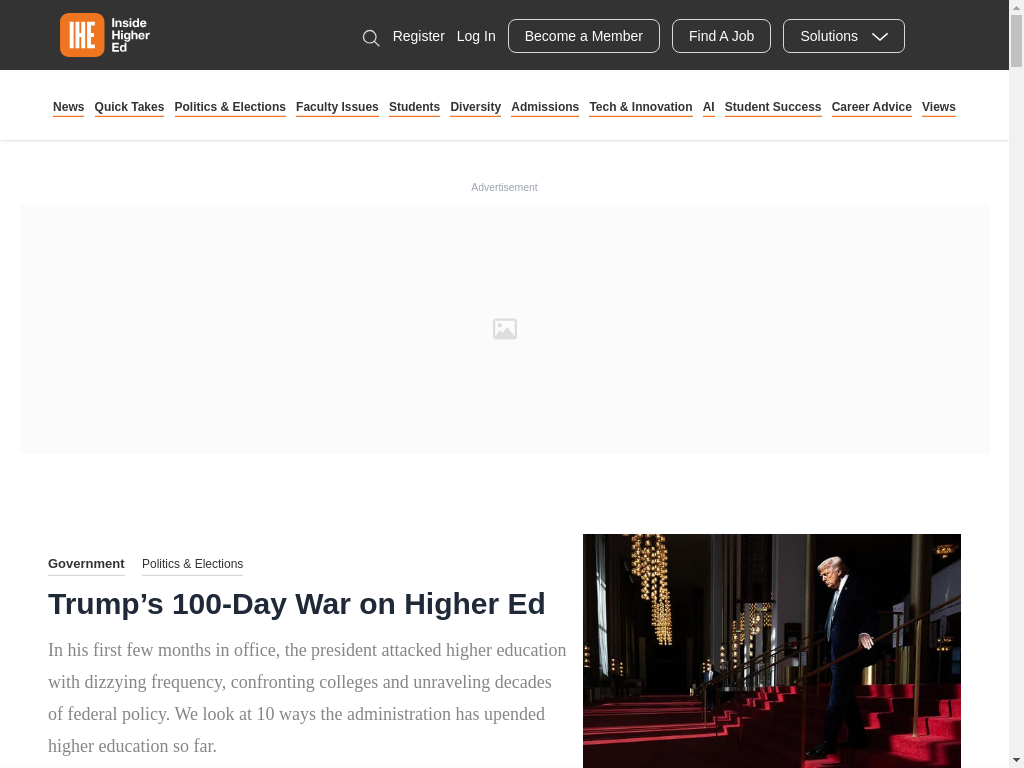Go to Quick Takes
This screenshot has height=768, width=1024.
[129, 107]
